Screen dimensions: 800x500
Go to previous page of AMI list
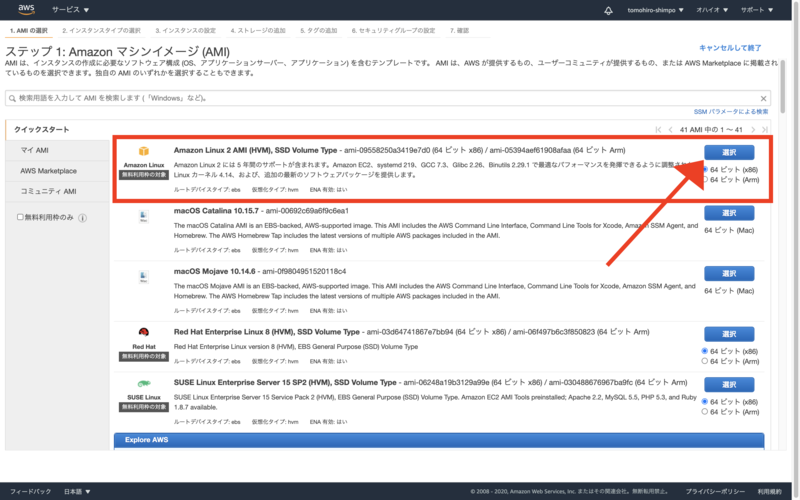coord(670,130)
